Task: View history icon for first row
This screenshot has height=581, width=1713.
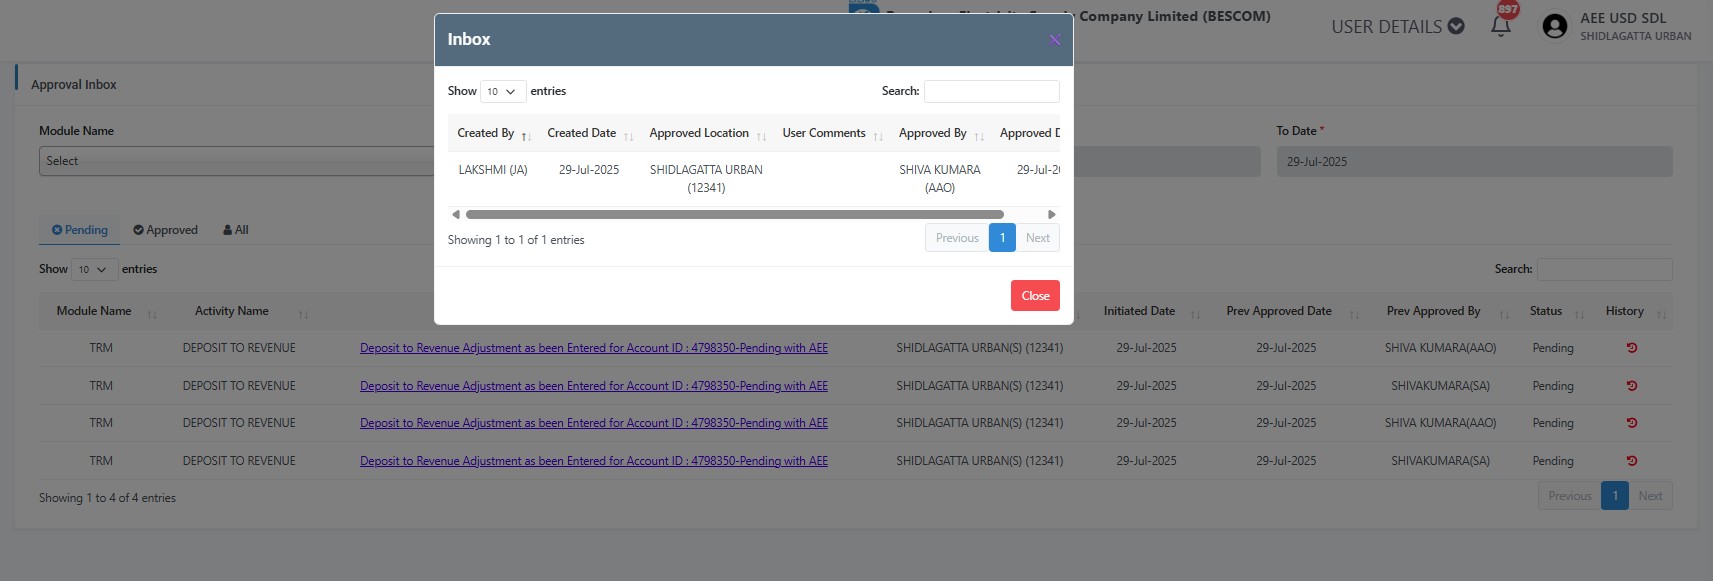Action: 1632,348
